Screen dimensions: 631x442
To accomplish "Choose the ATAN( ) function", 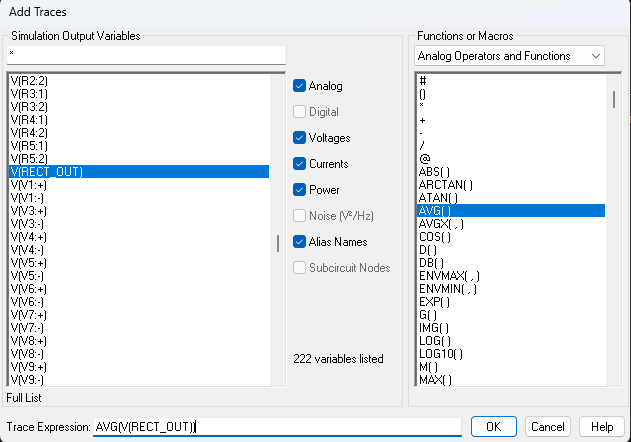I will [x=511, y=198].
